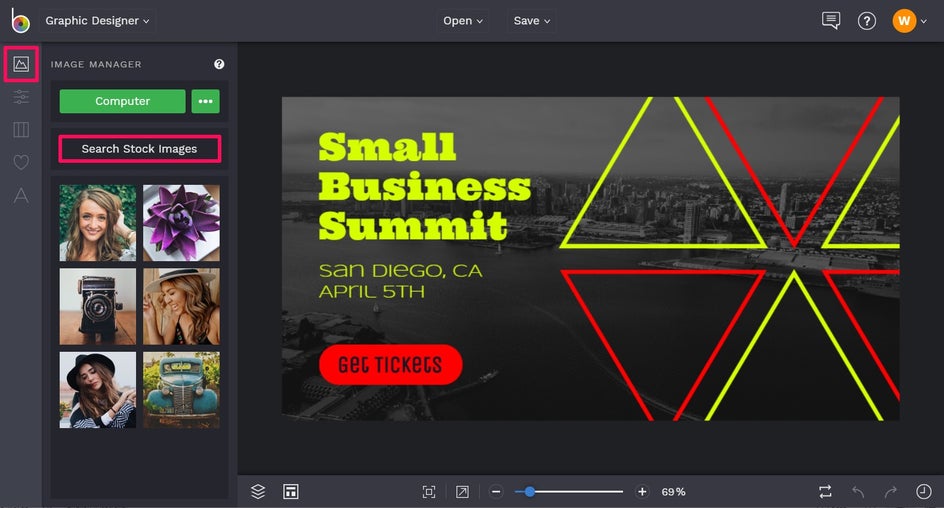Click the layout template icon in bottom bar
944x508 pixels.
[x=291, y=492]
